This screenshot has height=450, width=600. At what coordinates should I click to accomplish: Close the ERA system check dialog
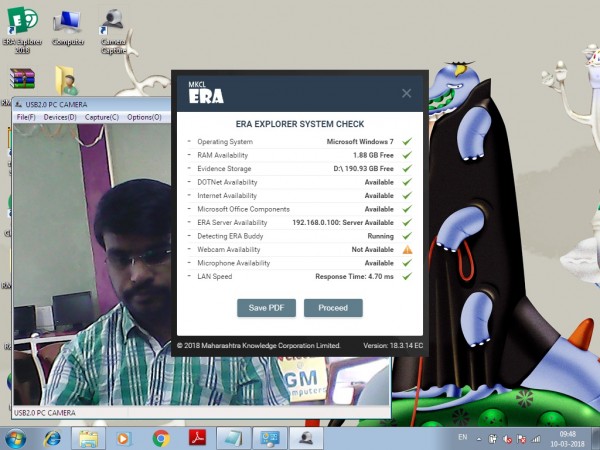[406, 93]
